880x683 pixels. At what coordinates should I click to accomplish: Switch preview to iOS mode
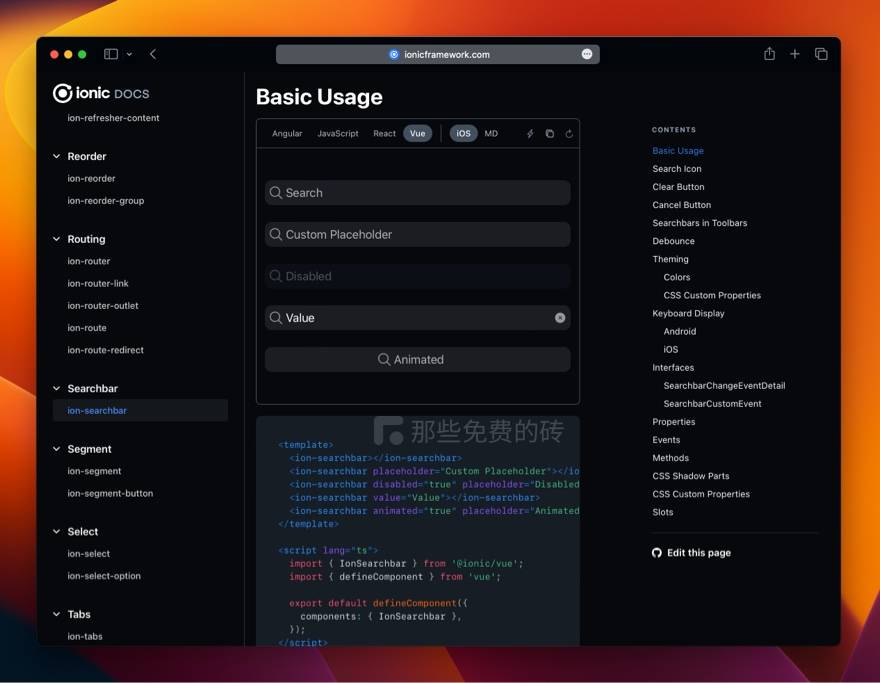coord(463,134)
